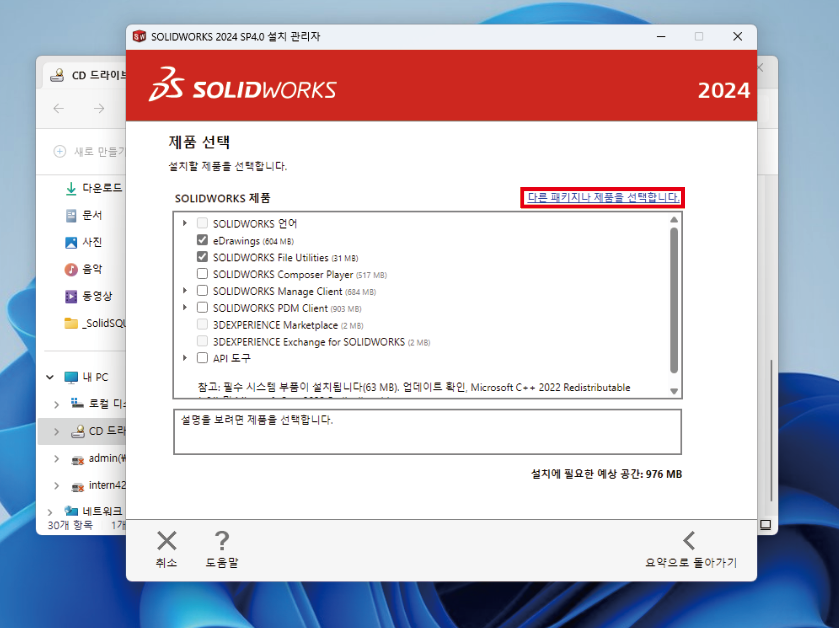
Task: Expand Network node in Explorer tree
Action: (x=50, y=512)
